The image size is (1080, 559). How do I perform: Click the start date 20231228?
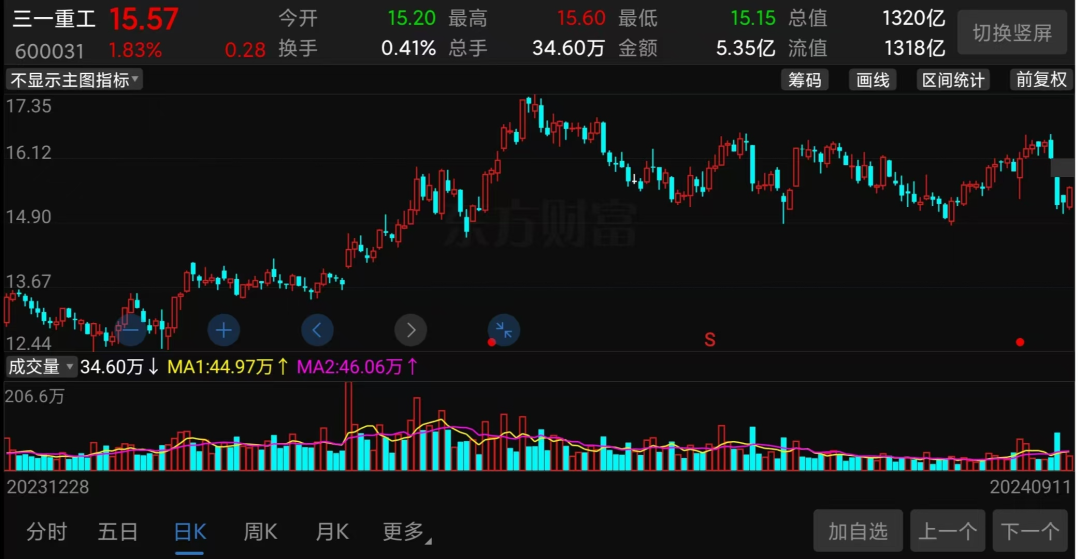tap(48, 487)
